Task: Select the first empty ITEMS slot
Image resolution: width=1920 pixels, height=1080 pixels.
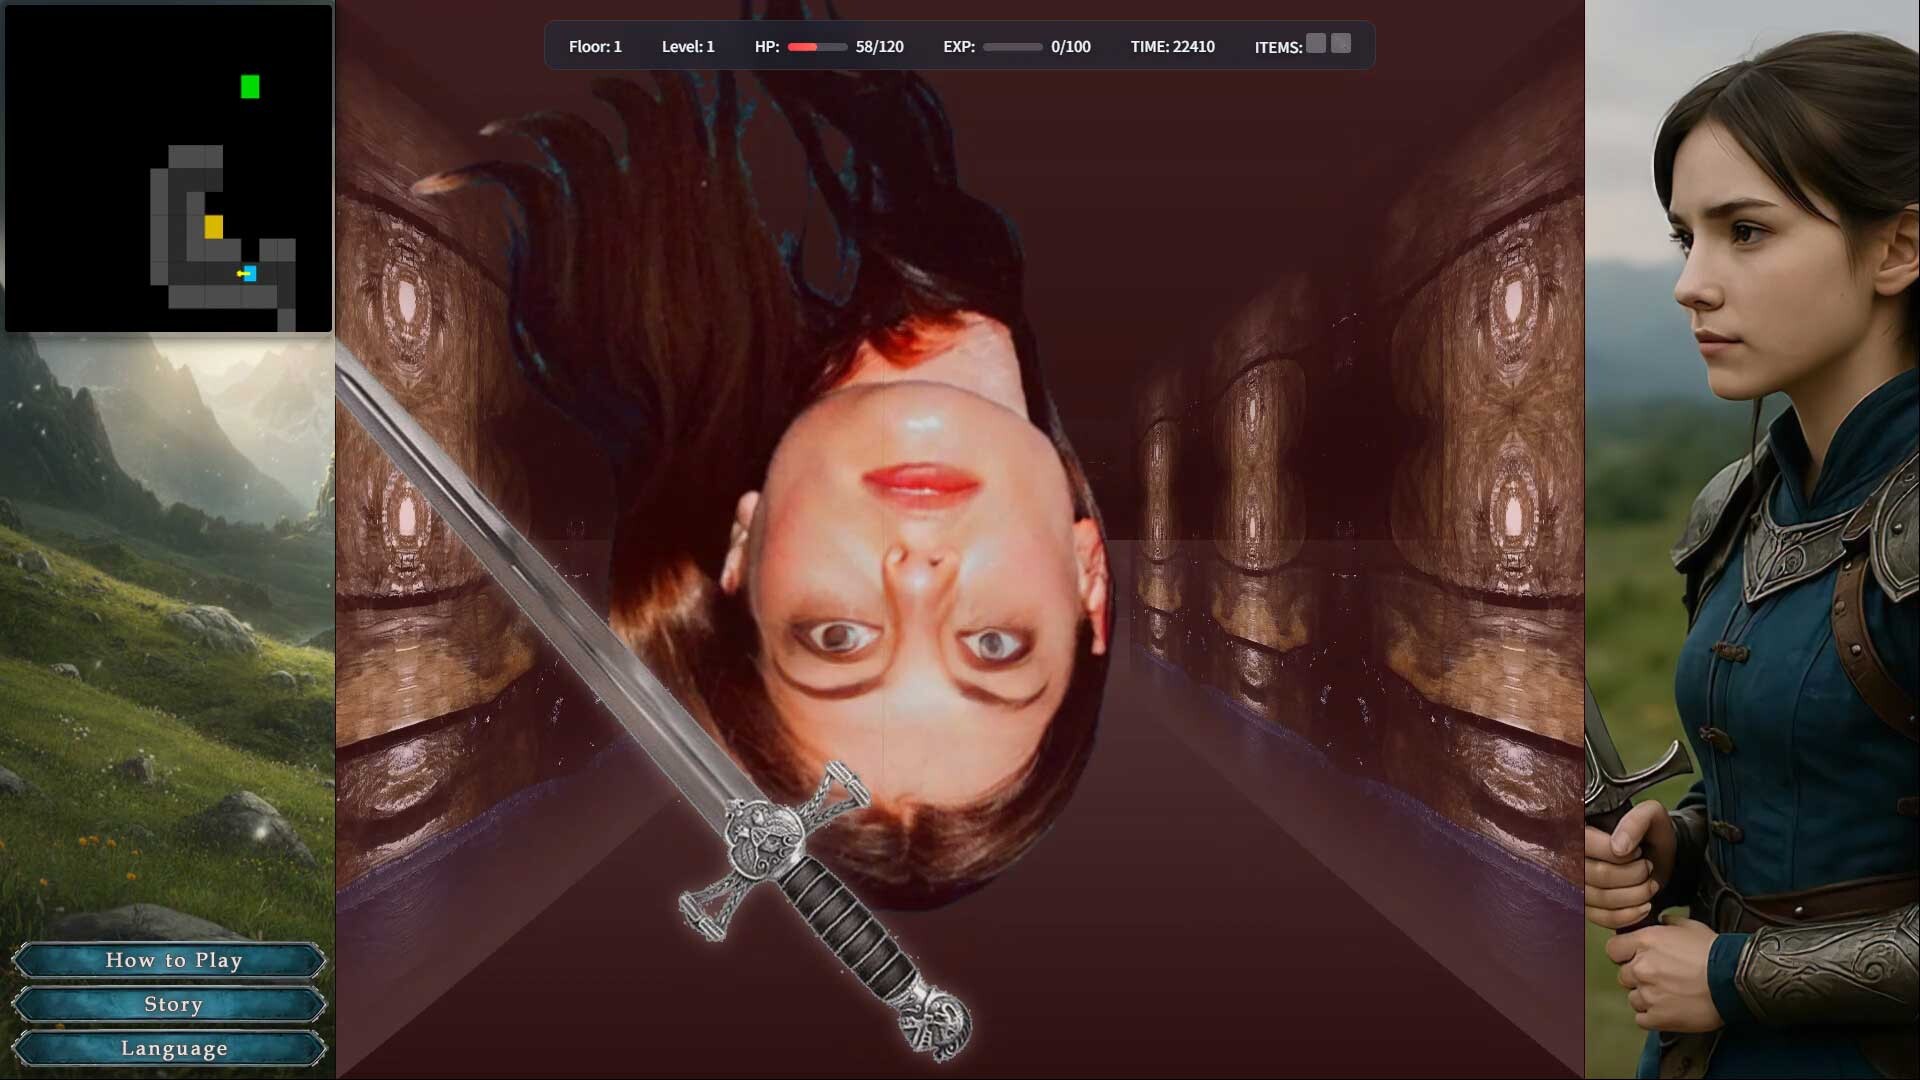Action: pos(1315,43)
